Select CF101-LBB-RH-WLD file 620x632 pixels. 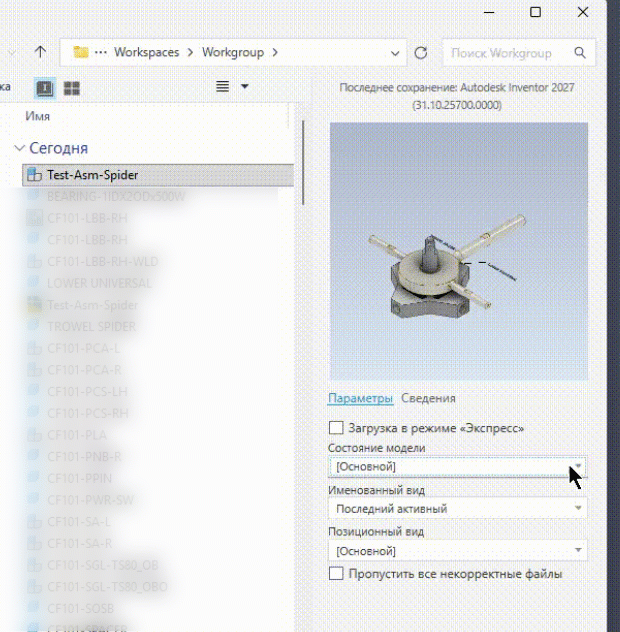coord(102,262)
